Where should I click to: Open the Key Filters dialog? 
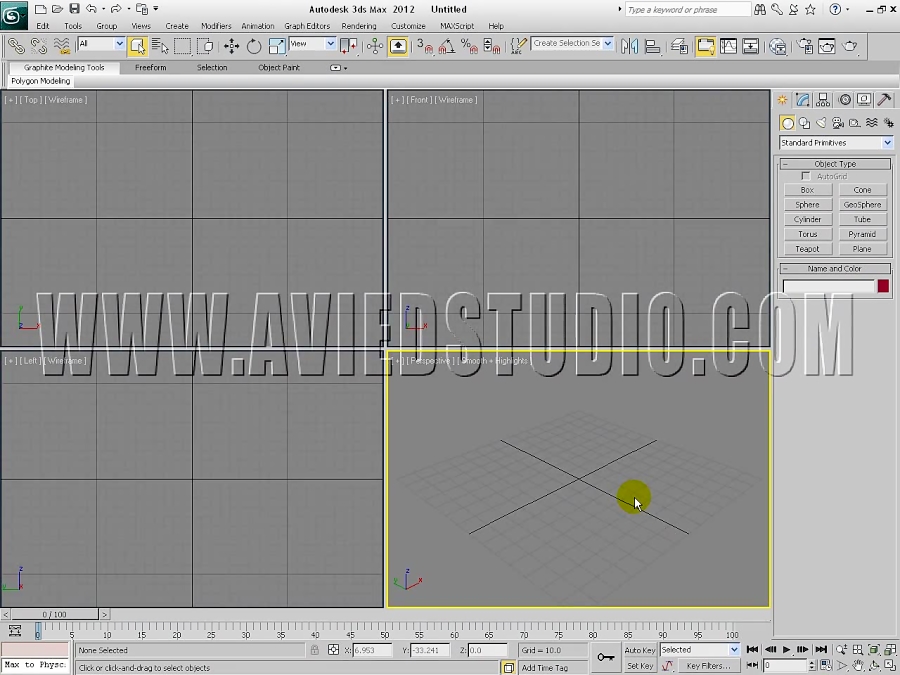(x=709, y=666)
